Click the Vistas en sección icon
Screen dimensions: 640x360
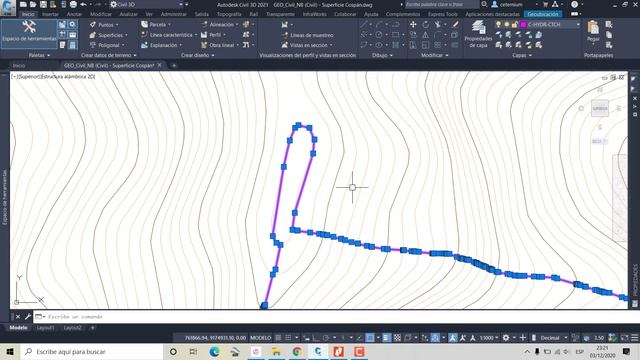pos(285,45)
